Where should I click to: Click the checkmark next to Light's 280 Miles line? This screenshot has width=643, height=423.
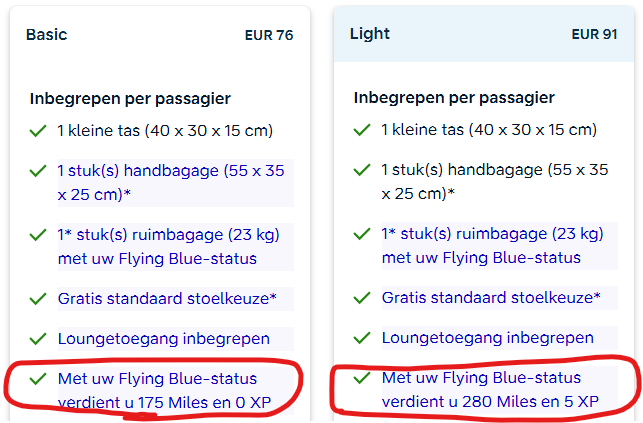(363, 379)
